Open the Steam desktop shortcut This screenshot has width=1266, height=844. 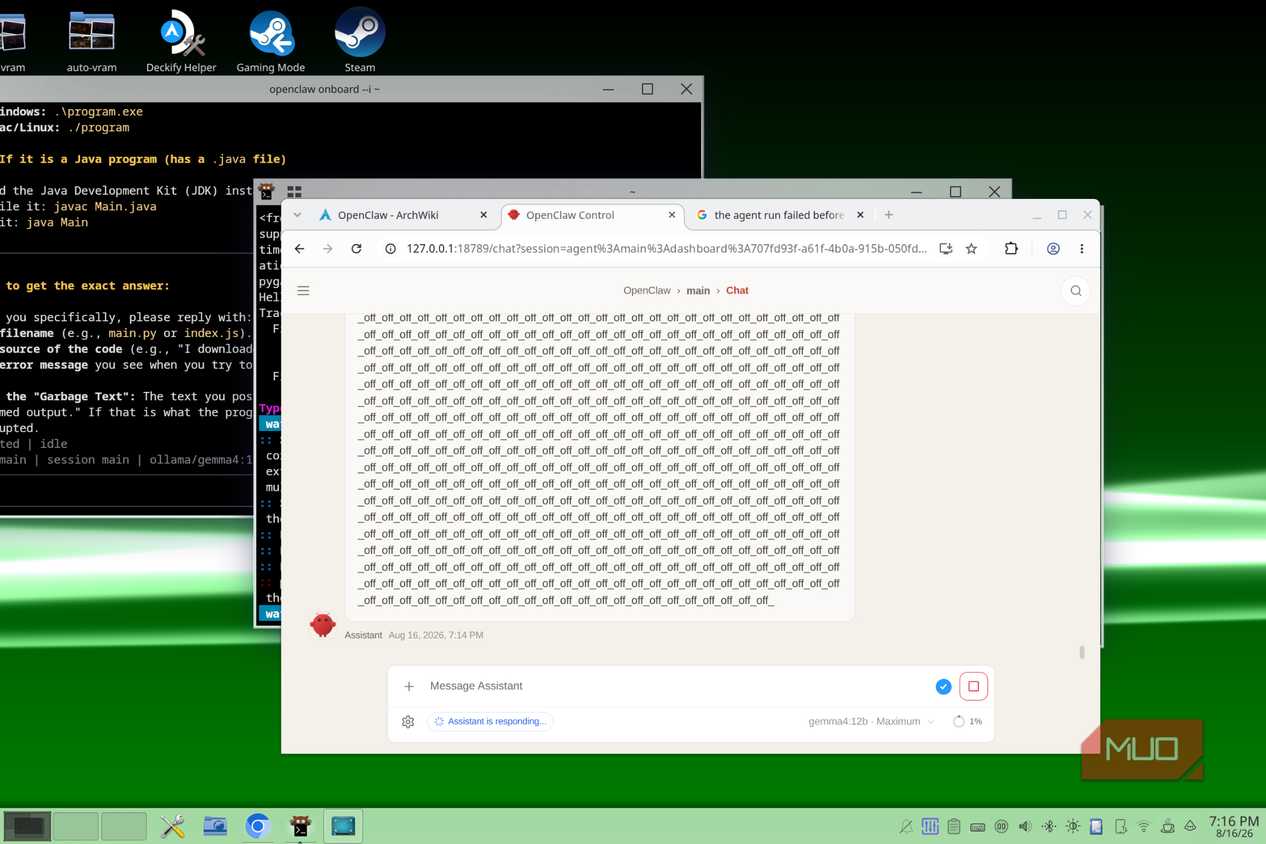359,40
